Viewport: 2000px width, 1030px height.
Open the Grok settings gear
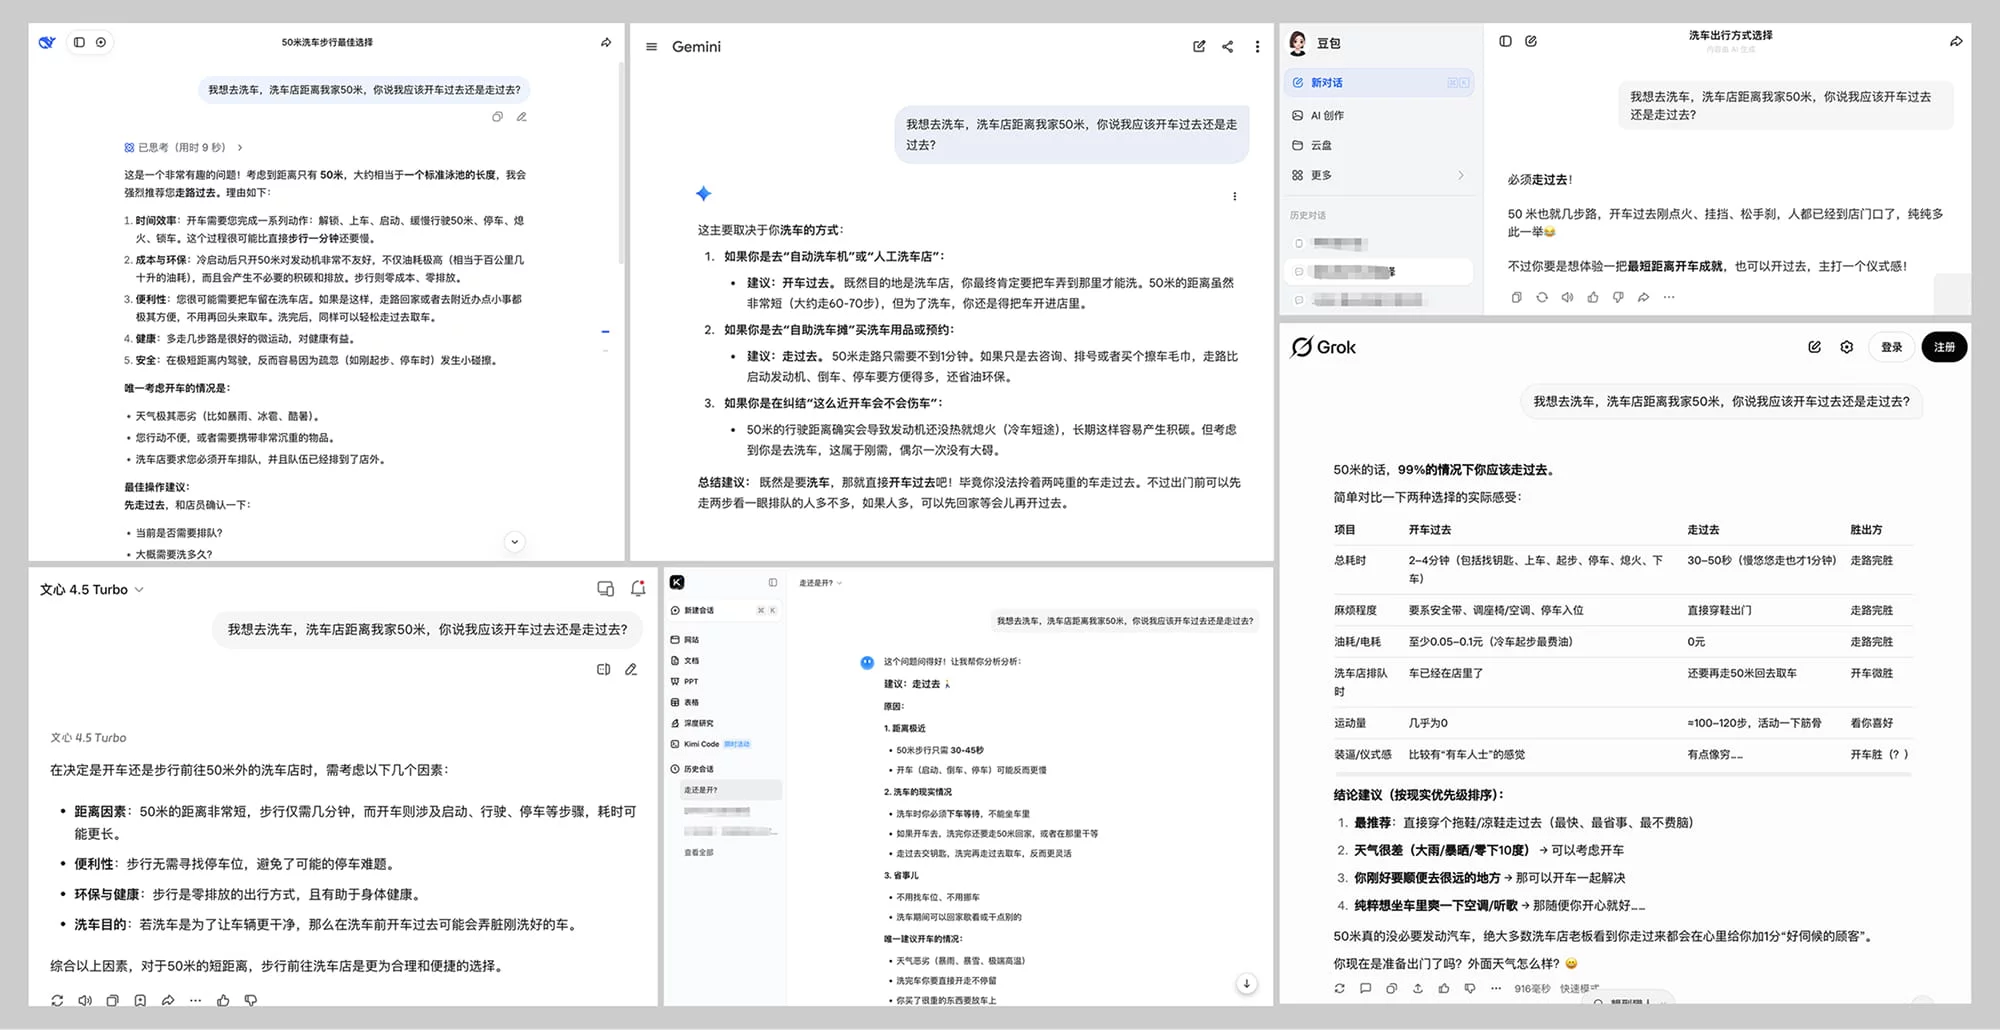pos(1846,347)
